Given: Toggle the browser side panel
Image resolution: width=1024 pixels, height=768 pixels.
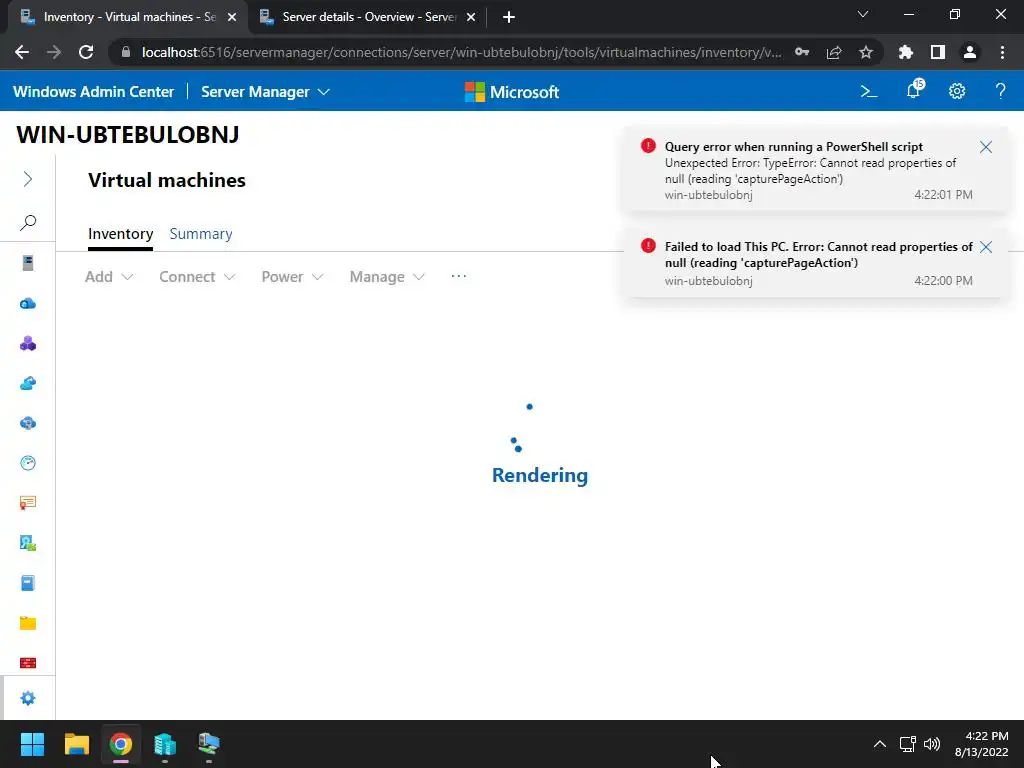Looking at the screenshot, I should tap(938, 52).
